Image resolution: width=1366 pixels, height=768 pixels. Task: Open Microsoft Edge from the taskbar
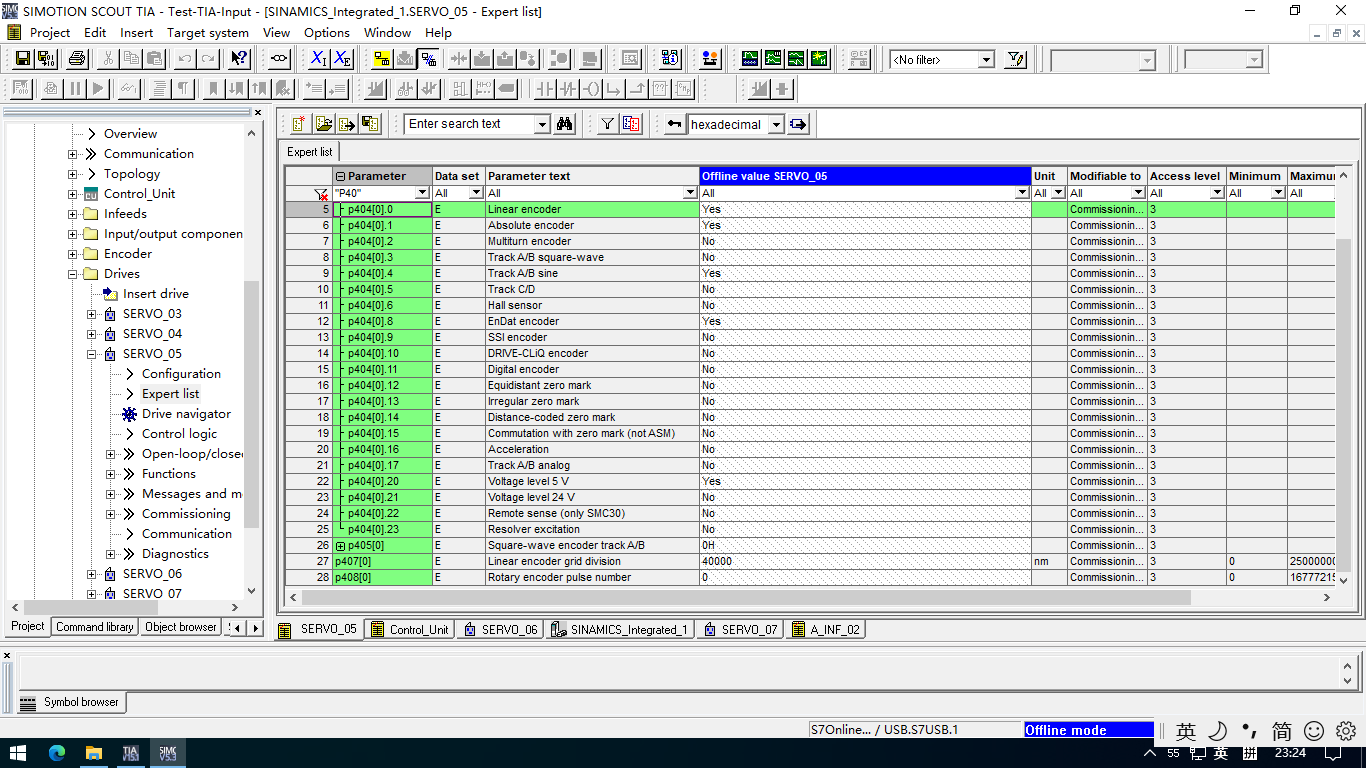pos(56,753)
